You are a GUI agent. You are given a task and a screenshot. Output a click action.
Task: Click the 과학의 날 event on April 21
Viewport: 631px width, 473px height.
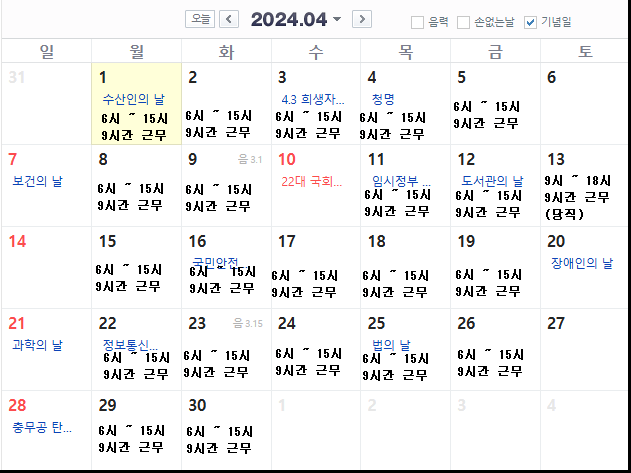click(38, 345)
